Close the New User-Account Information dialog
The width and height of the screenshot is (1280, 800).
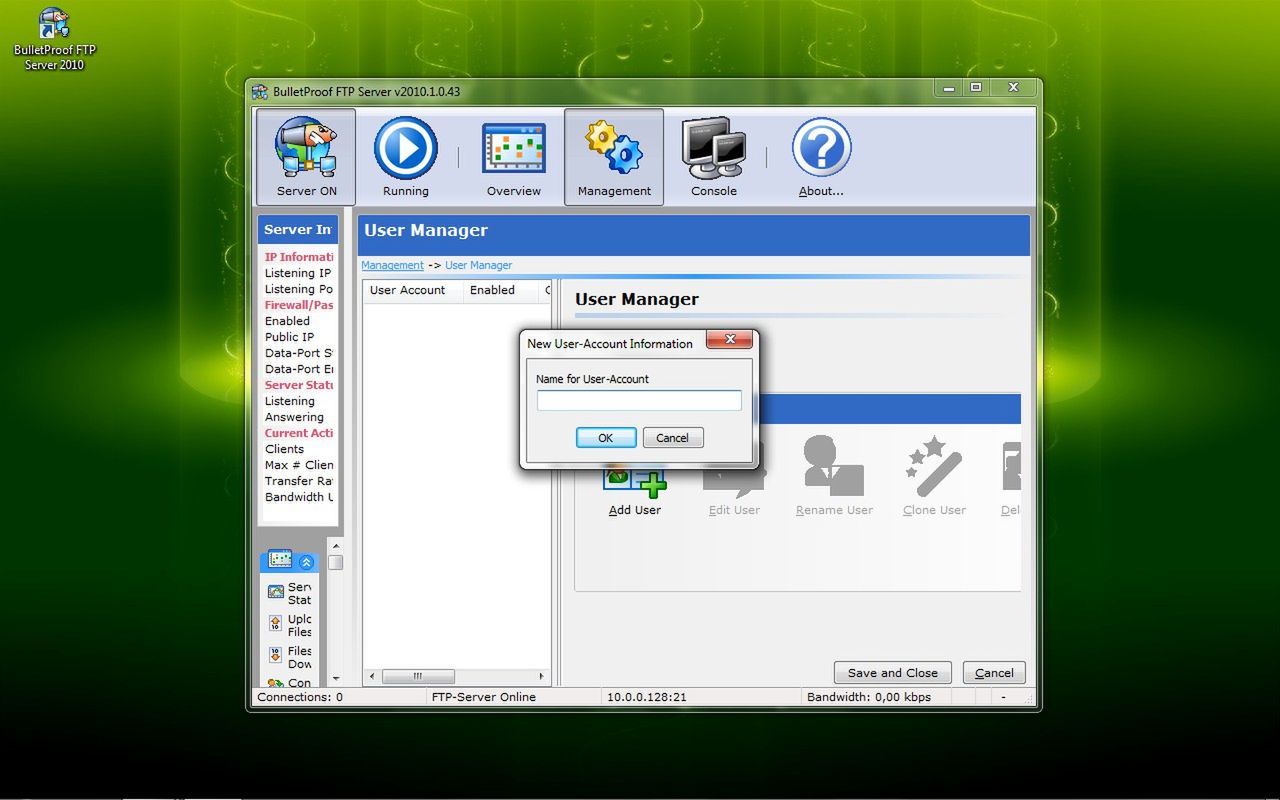coord(730,340)
